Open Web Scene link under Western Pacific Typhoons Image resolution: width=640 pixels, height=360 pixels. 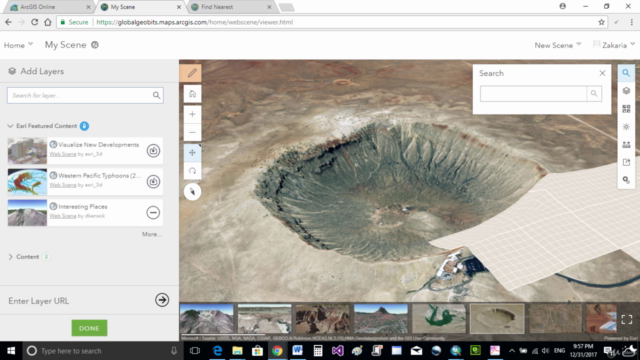63,185
